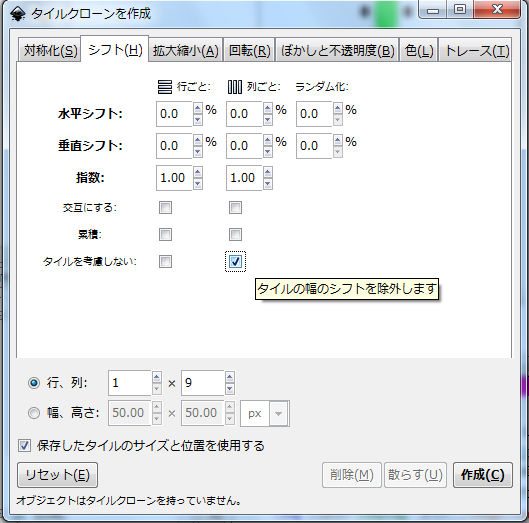This screenshot has width=529, height=523.
Task: Toggle use saved tile size and position
Action: (x=24, y=446)
